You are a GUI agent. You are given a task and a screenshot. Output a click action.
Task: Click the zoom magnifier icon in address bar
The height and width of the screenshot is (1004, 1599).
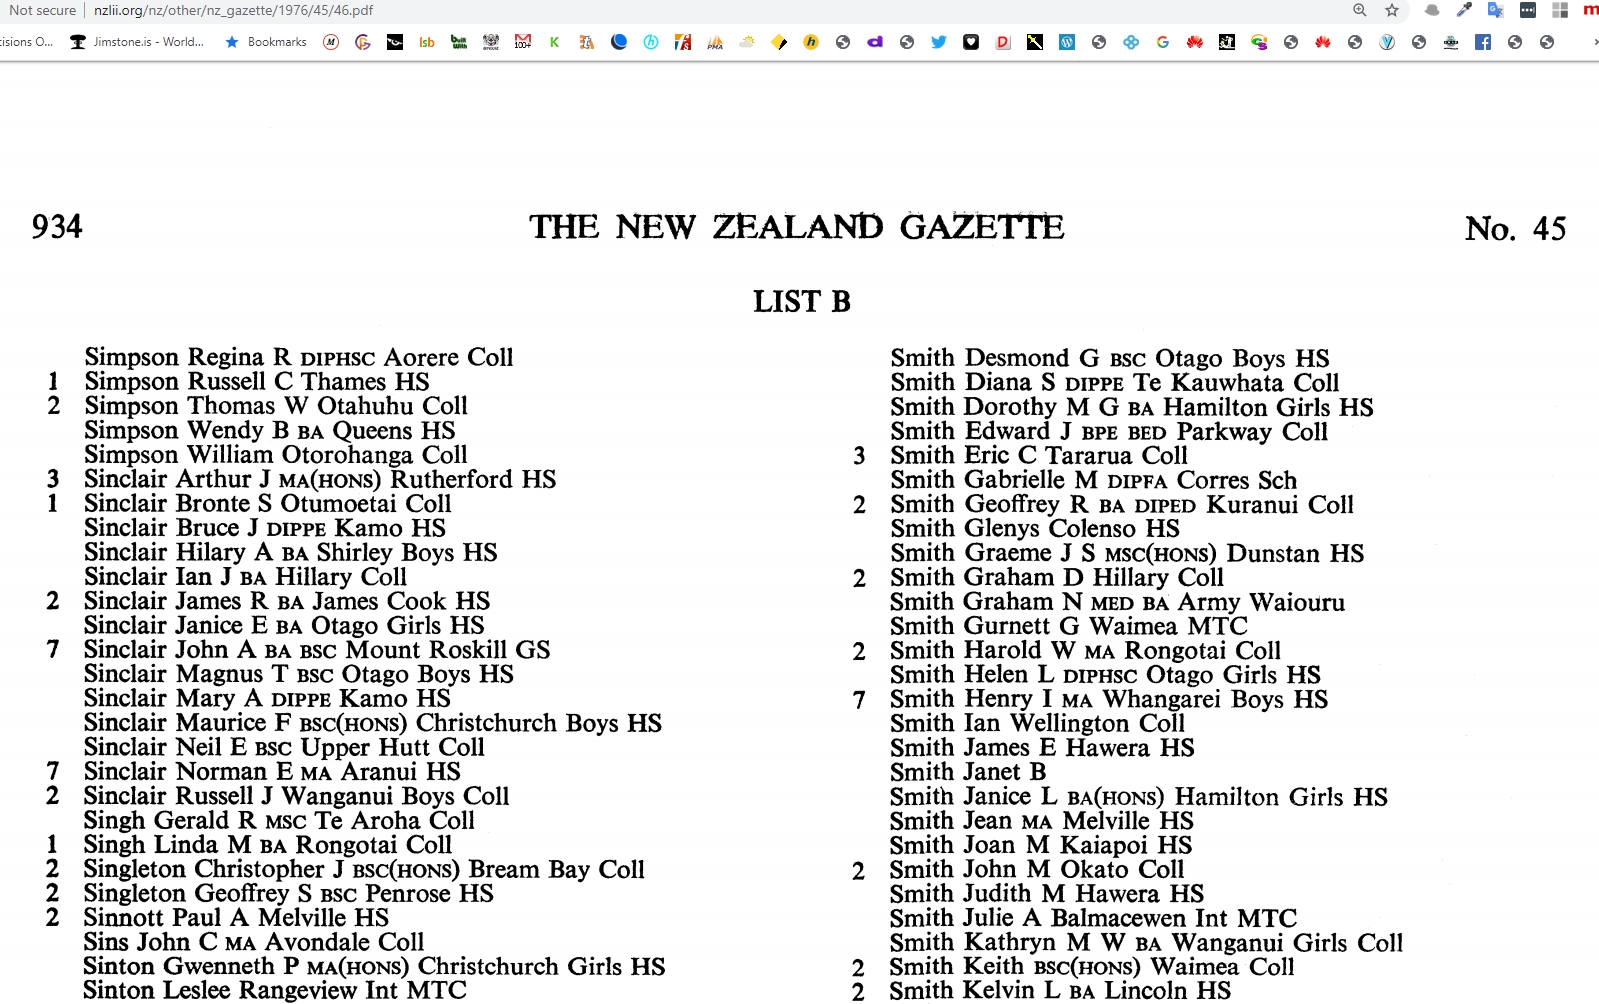coord(1359,10)
